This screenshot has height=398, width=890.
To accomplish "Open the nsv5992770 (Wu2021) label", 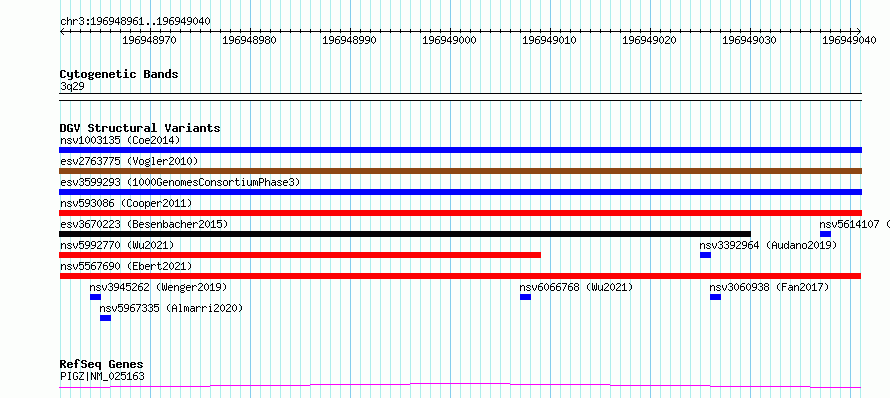I will pos(116,245).
